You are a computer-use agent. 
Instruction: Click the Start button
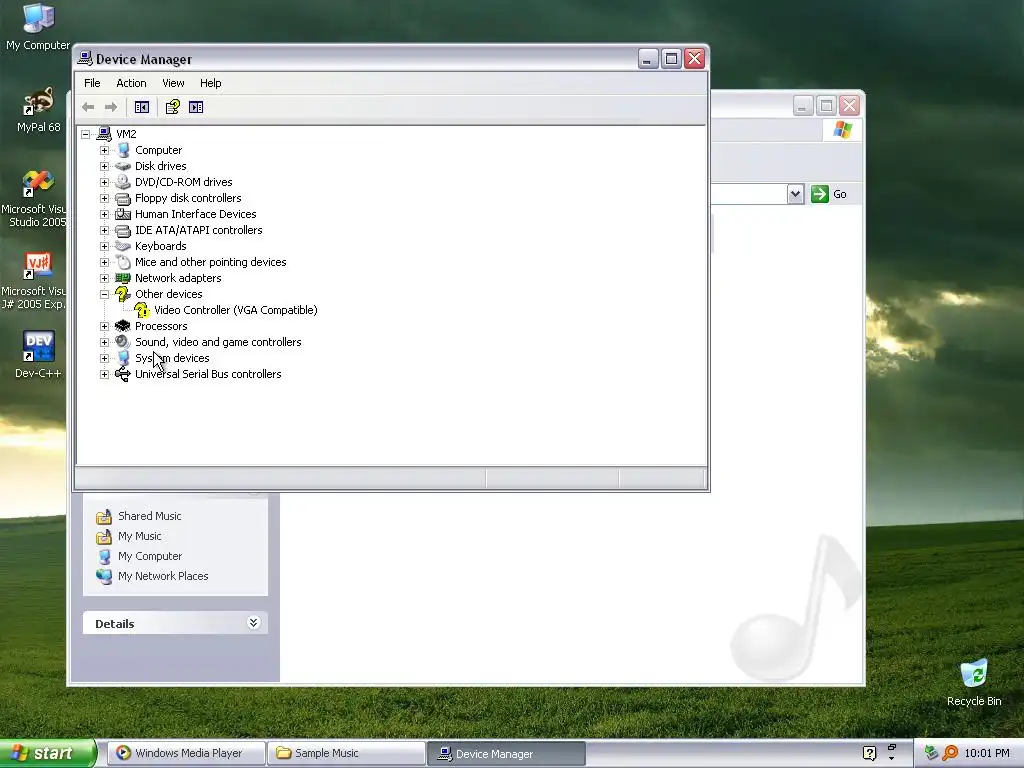point(47,753)
